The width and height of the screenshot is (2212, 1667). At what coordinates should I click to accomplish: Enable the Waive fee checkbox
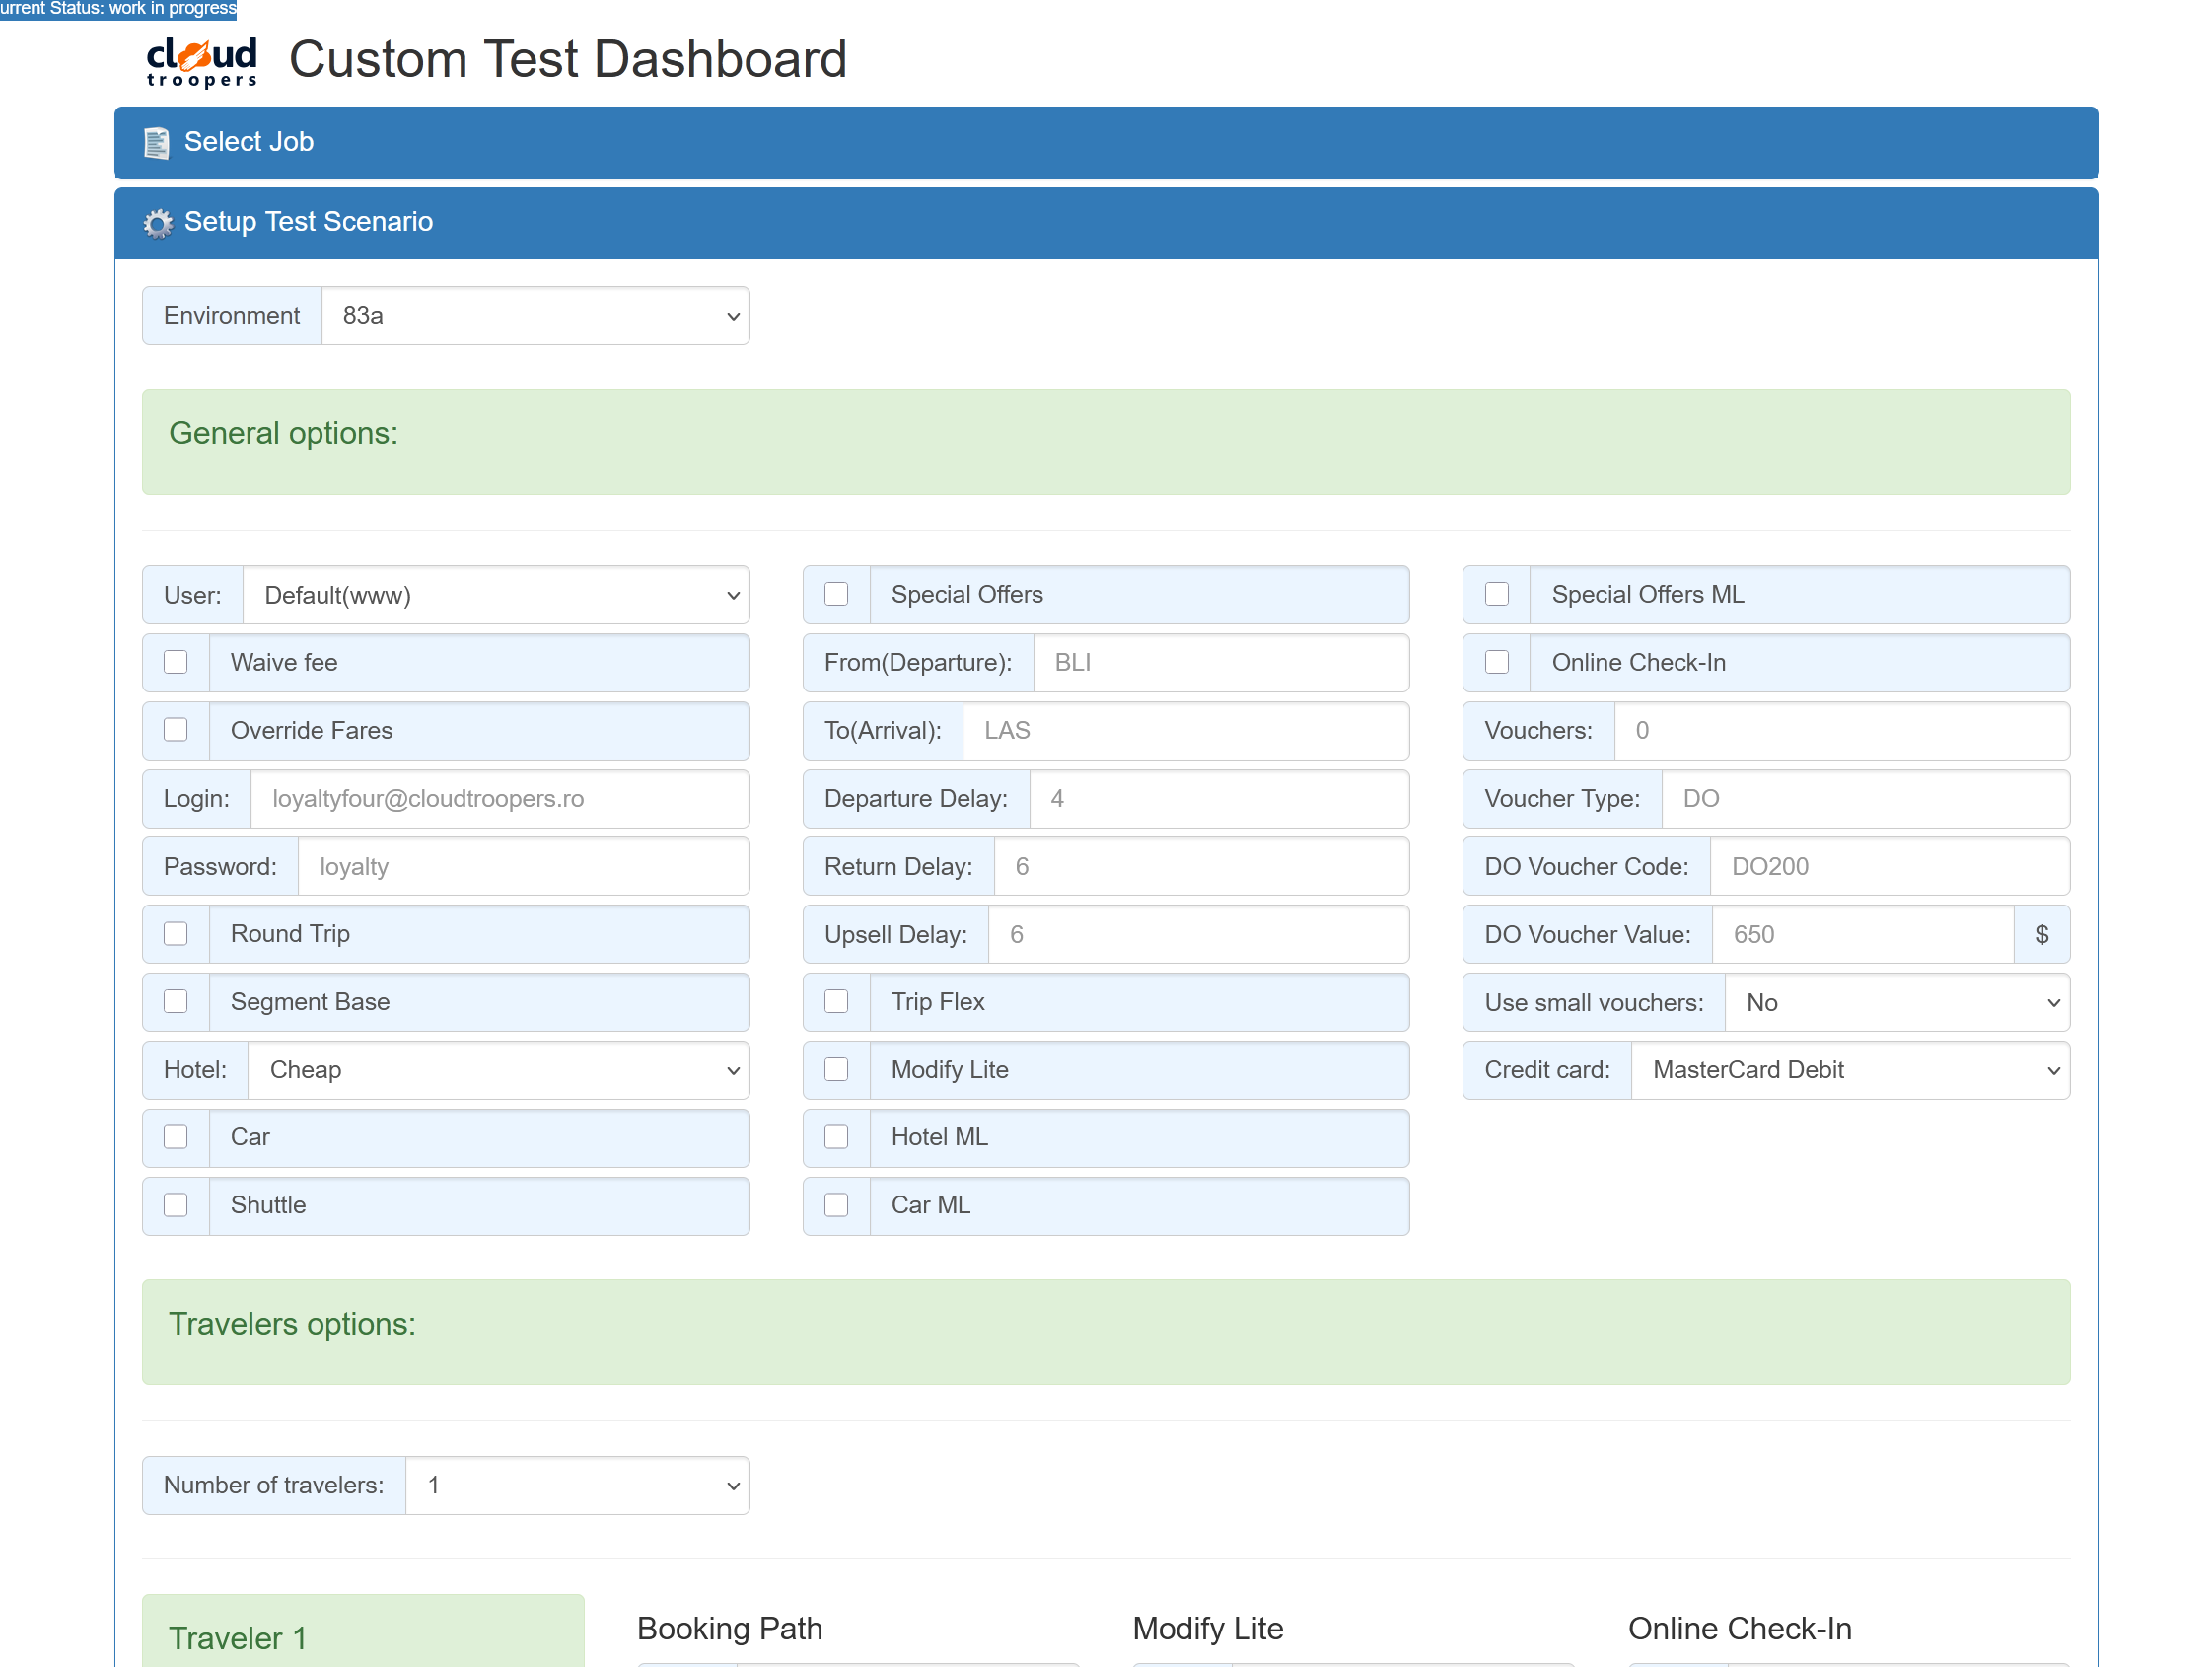[x=176, y=662]
